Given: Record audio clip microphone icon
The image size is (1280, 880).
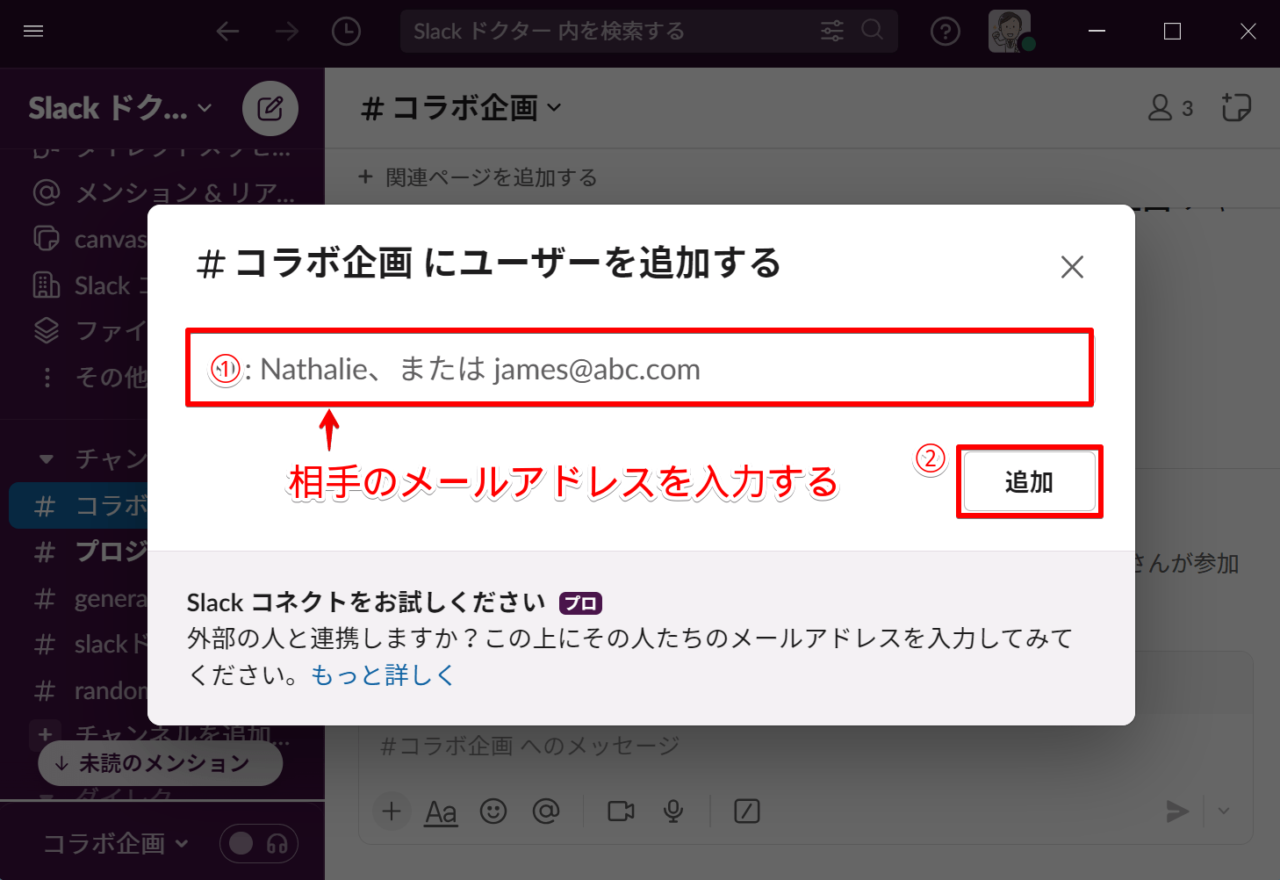Looking at the screenshot, I should pyautogui.click(x=674, y=811).
